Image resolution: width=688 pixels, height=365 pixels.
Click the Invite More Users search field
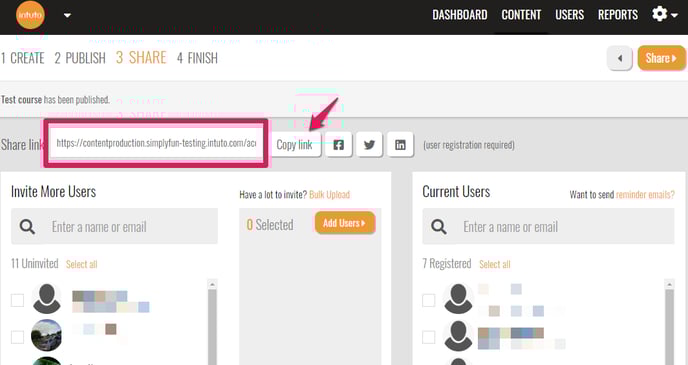pyautogui.click(x=115, y=226)
